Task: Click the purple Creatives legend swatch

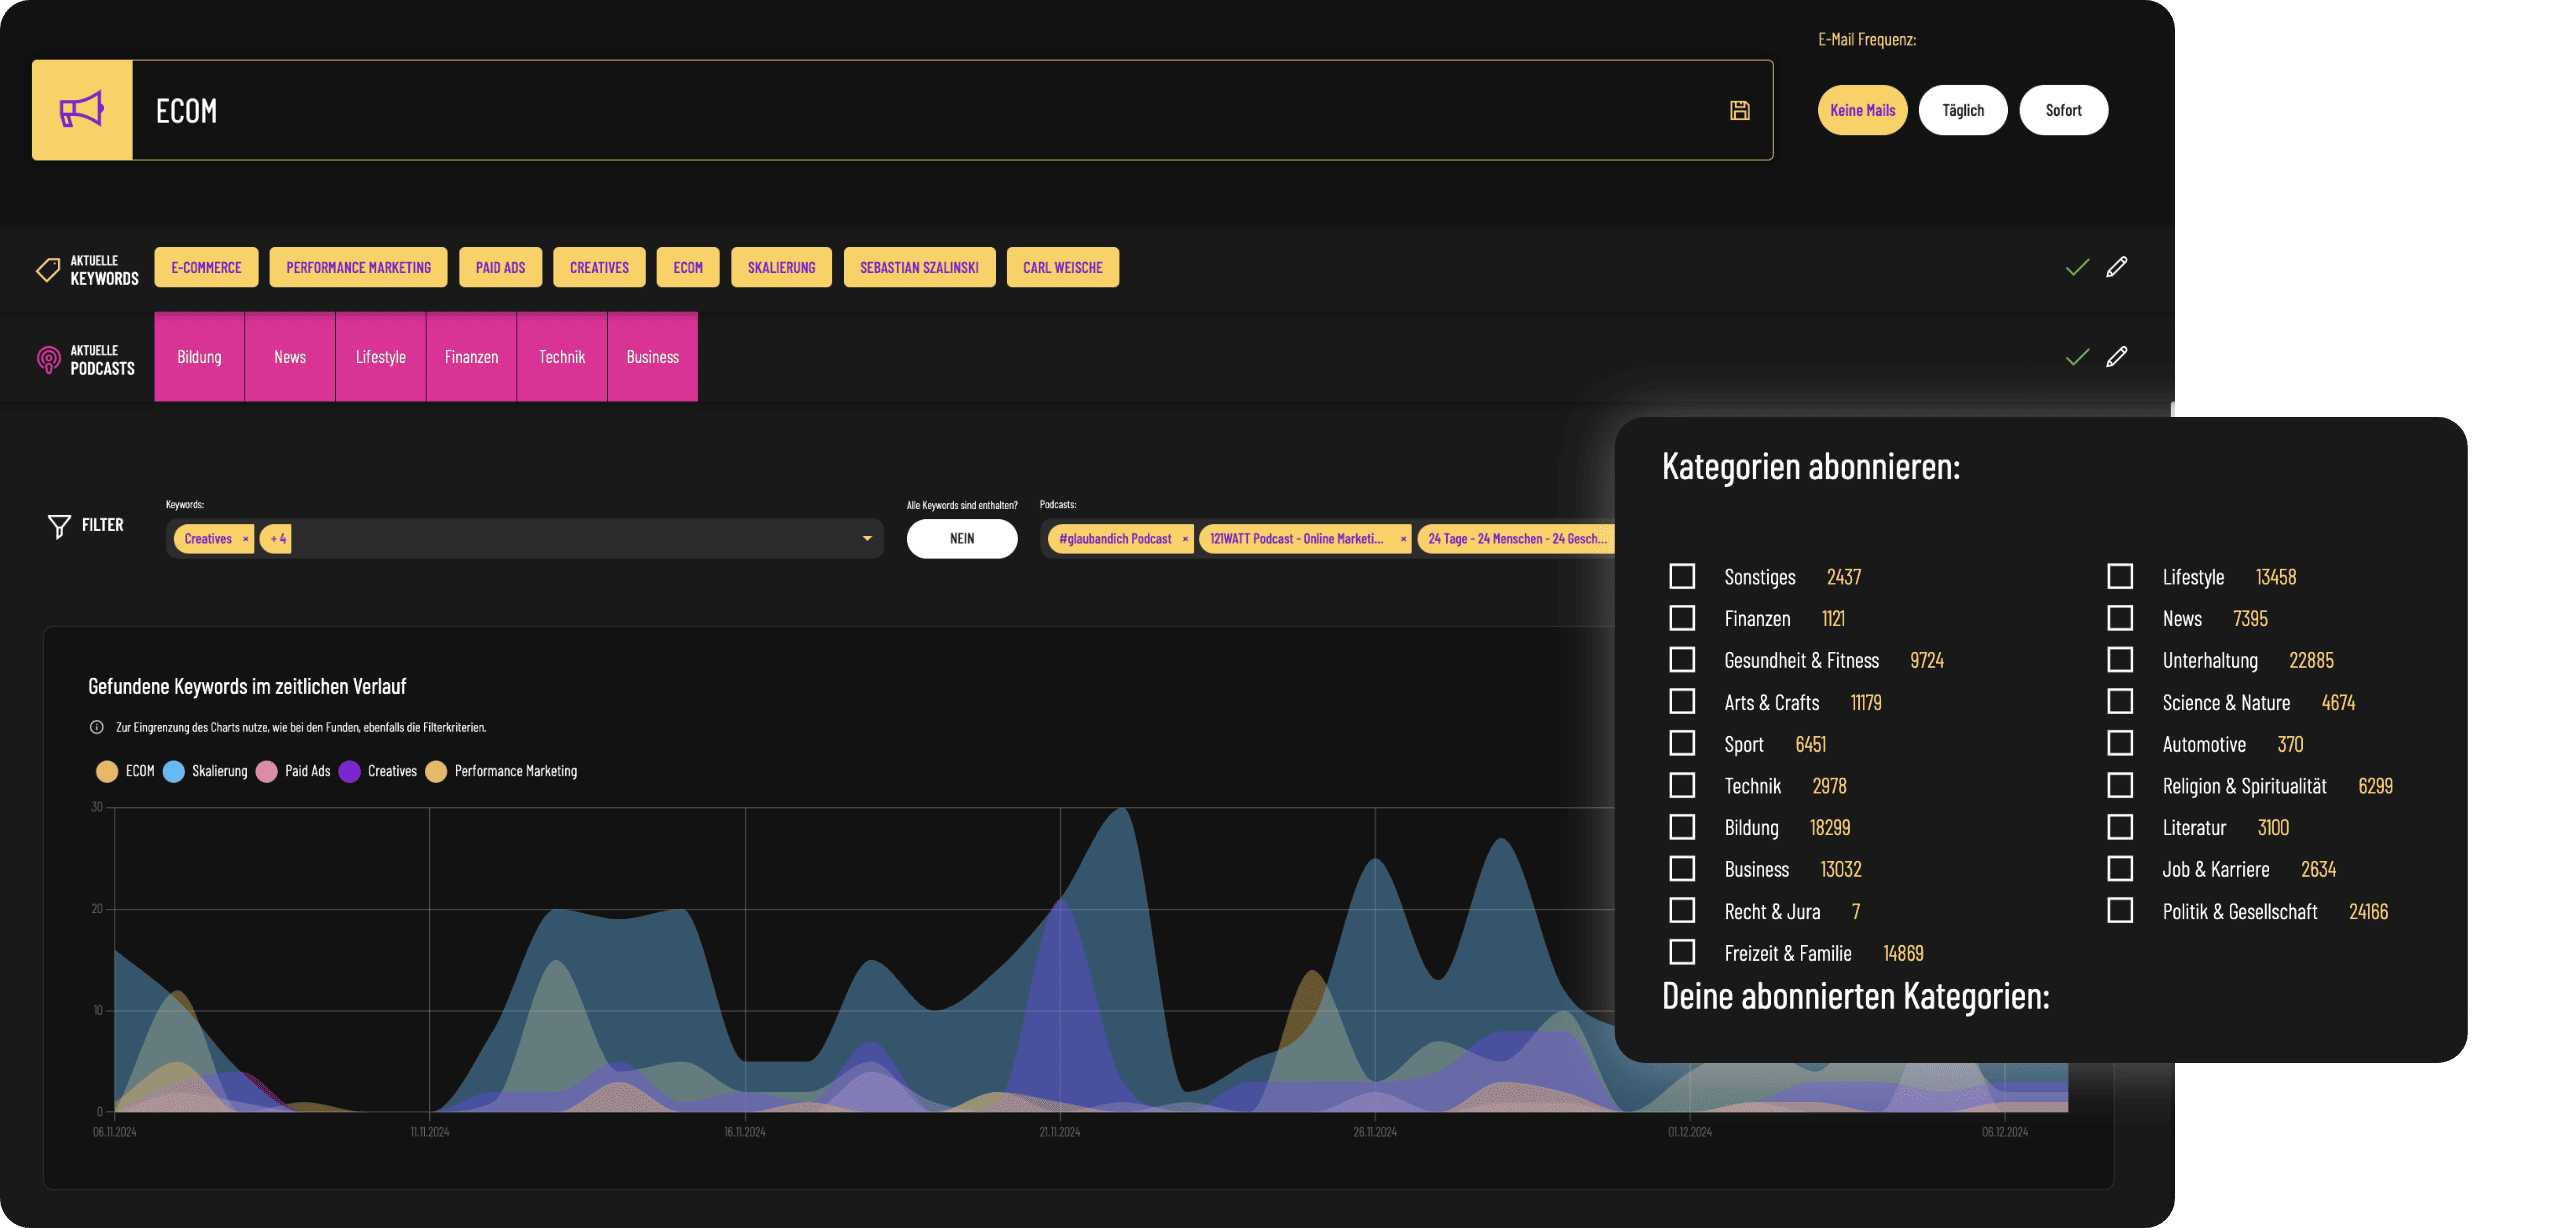Action: [x=349, y=771]
